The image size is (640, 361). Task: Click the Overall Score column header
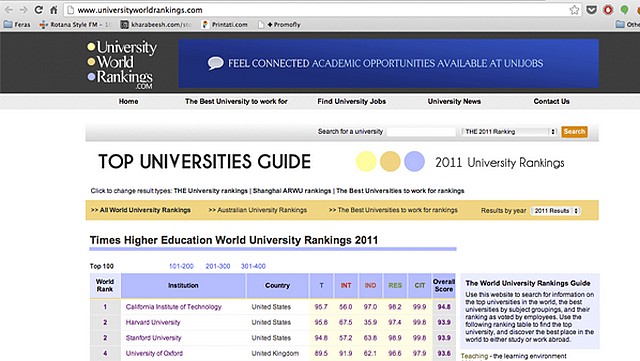point(444,285)
